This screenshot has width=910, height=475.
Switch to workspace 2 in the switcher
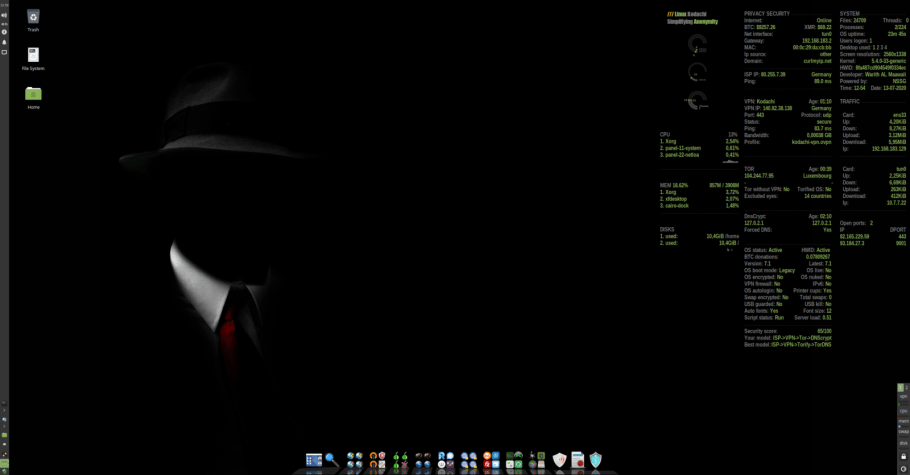pos(907,387)
